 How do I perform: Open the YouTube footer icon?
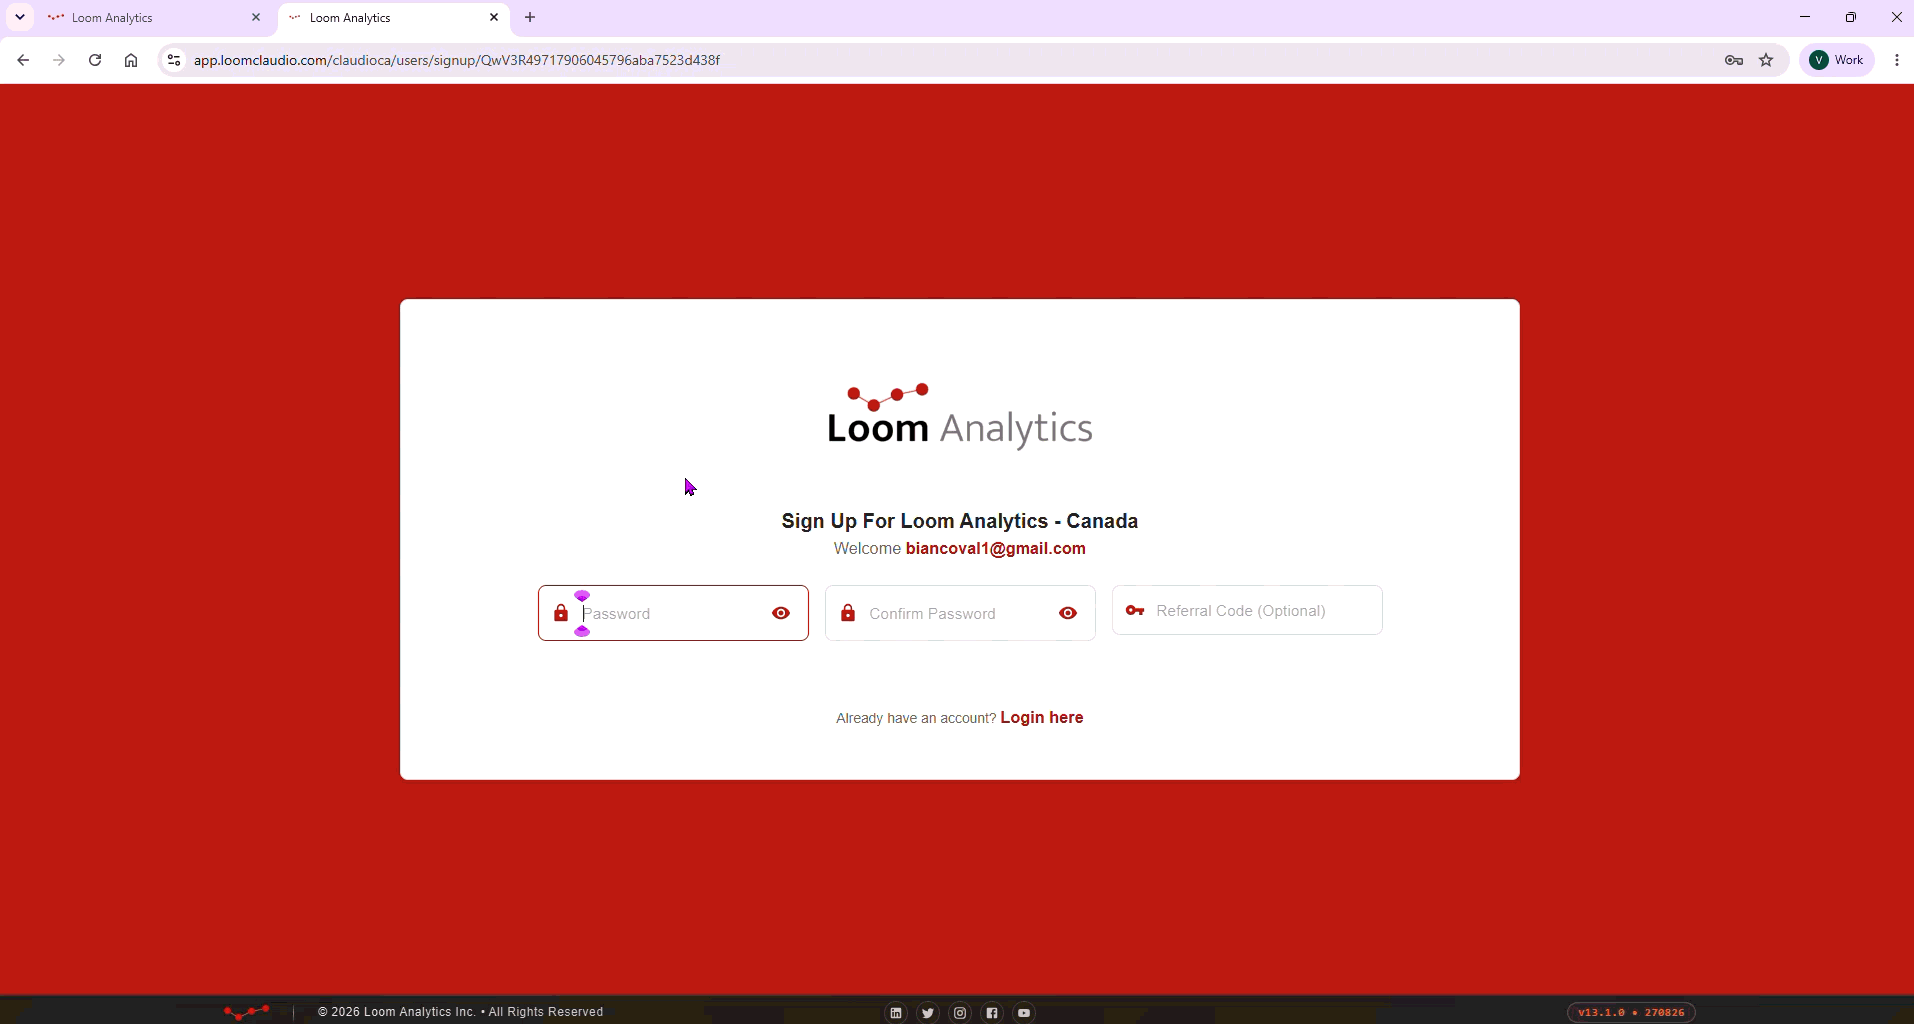tap(1024, 1013)
